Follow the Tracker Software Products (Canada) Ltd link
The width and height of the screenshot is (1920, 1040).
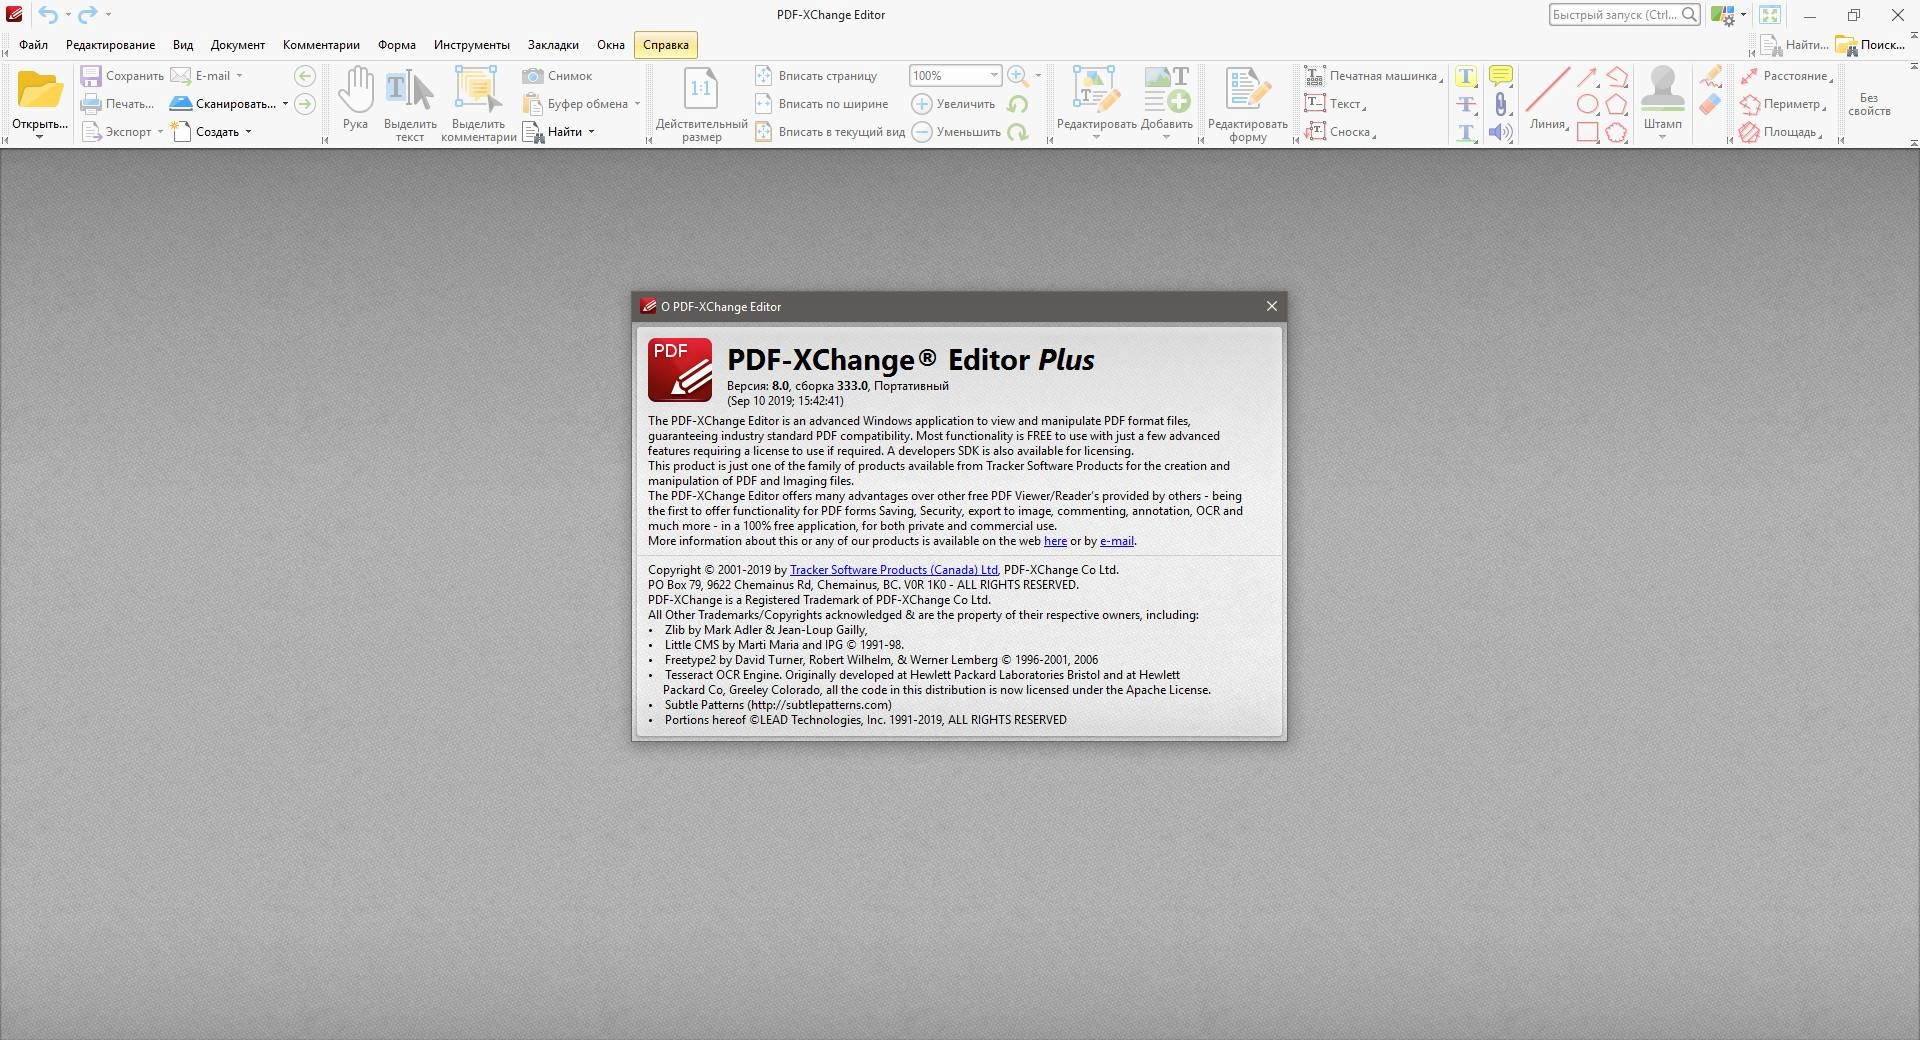(894, 570)
